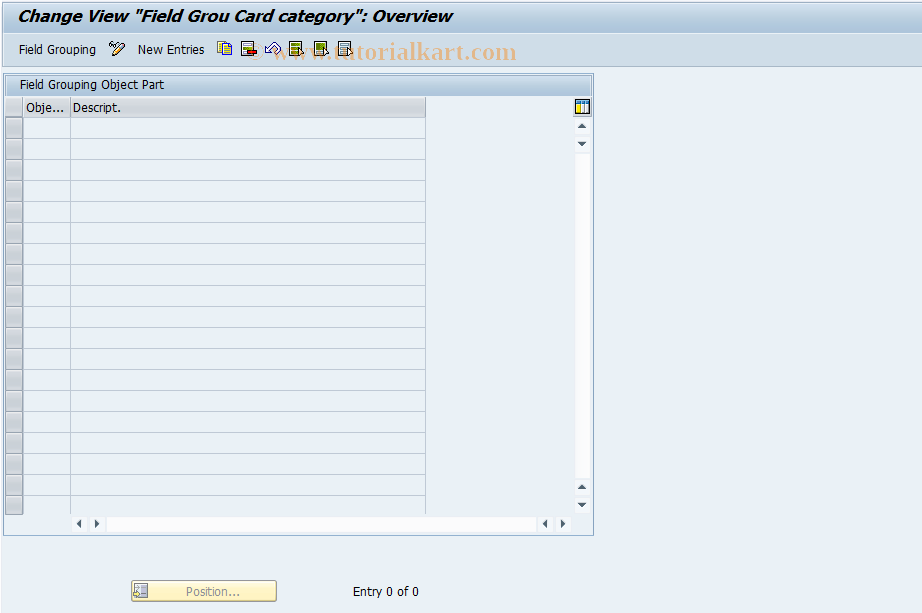The width and height of the screenshot is (922, 613).
Task: Open table column settings icon
Action: (582, 107)
